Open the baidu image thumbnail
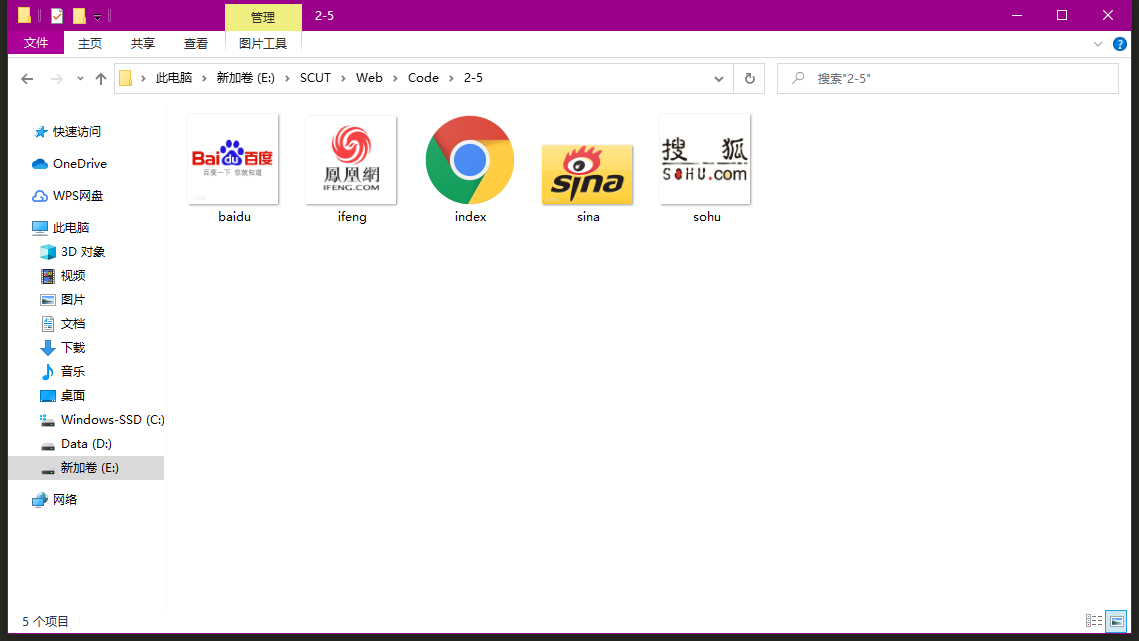1139x641 pixels. point(233,160)
